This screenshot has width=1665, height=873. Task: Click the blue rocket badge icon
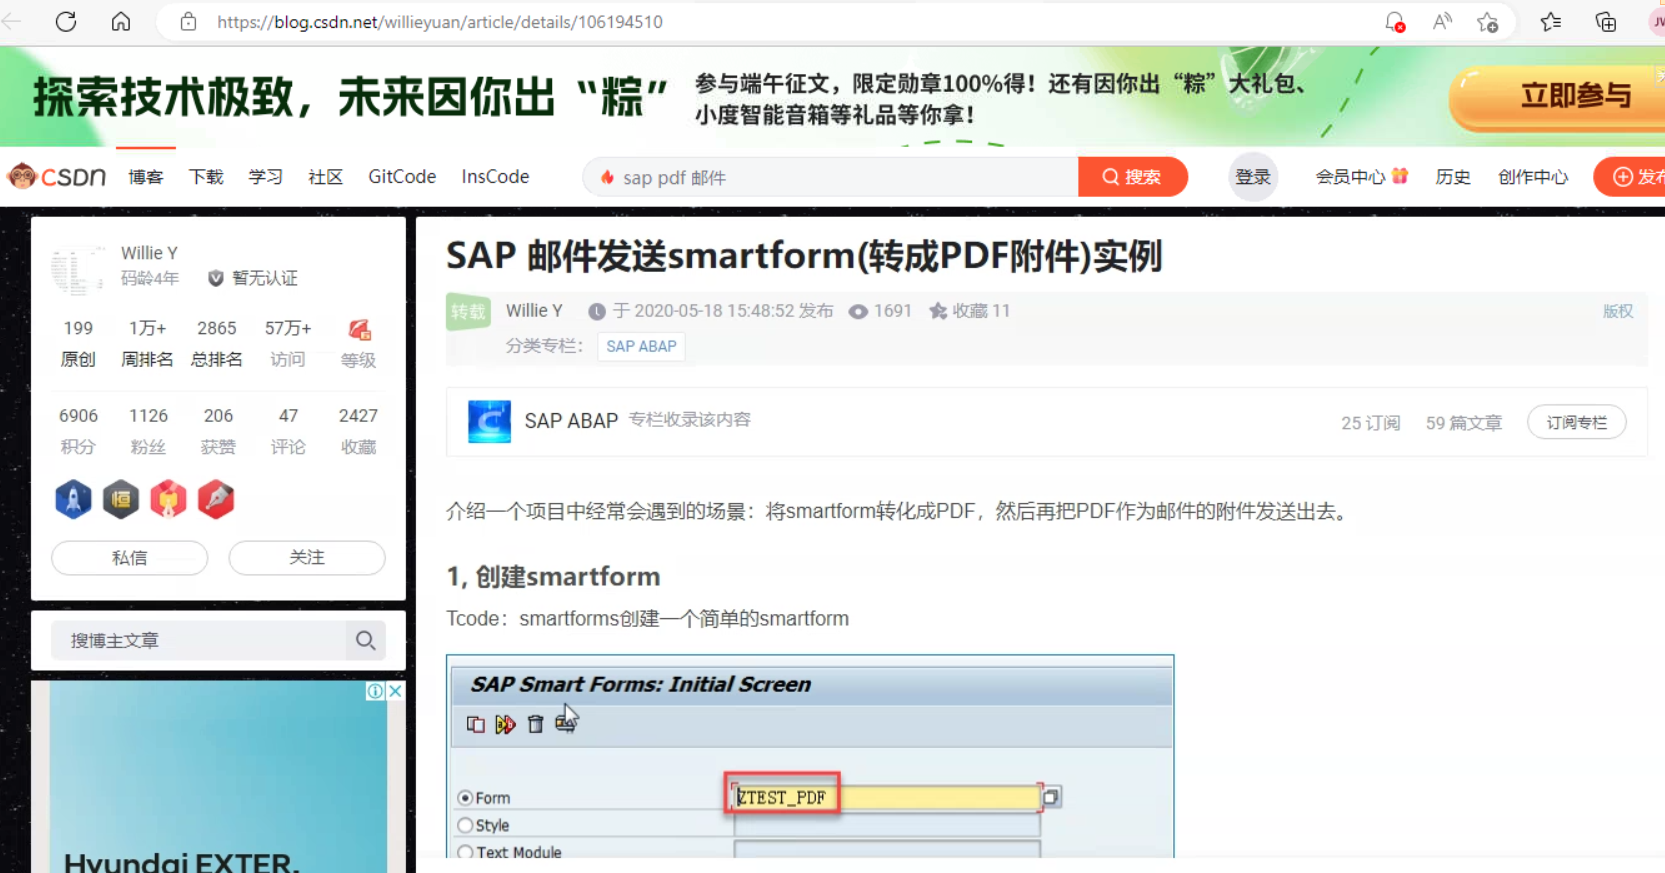pyautogui.click(x=74, y=499)
